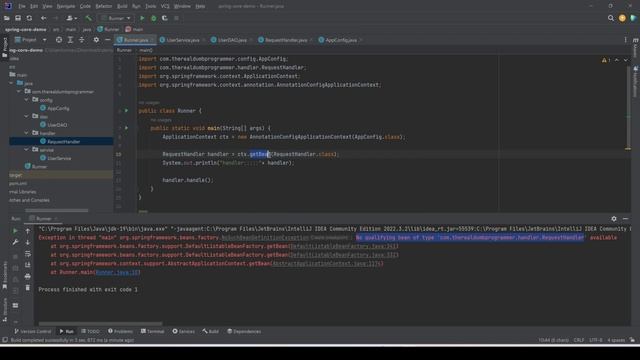
Task: Open Terminal tool window button
Action: pos(153,331)
